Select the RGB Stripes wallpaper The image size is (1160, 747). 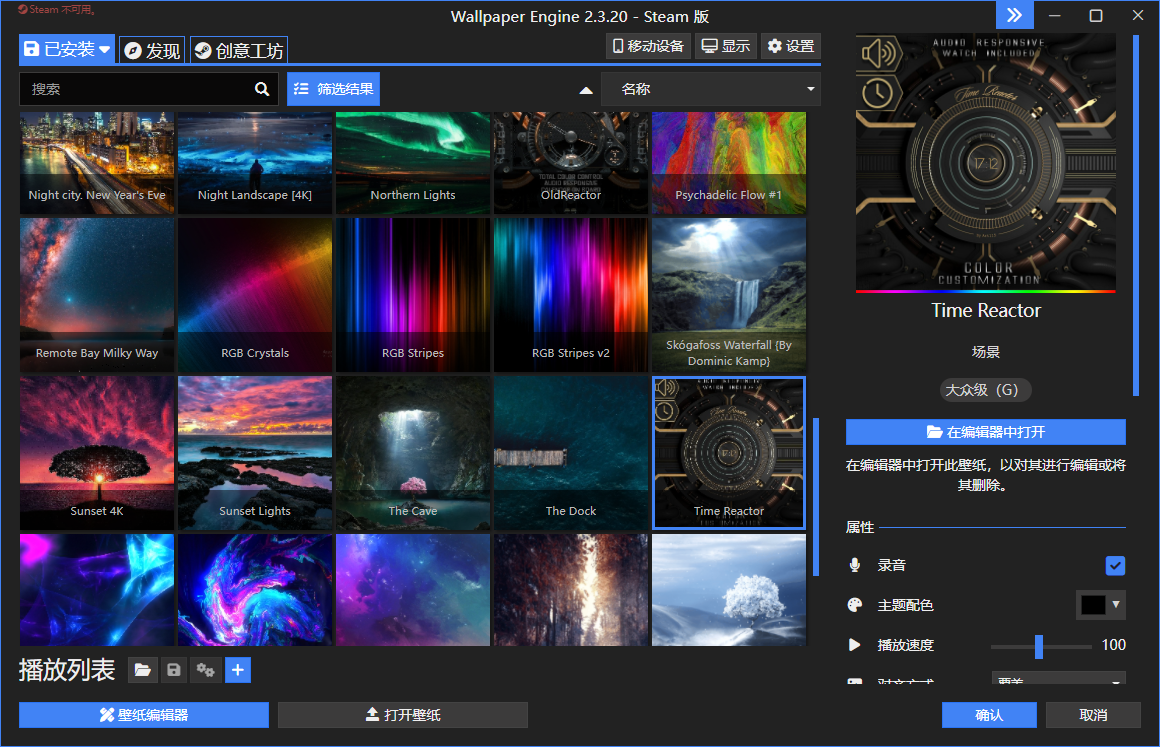tap(413, 294)
